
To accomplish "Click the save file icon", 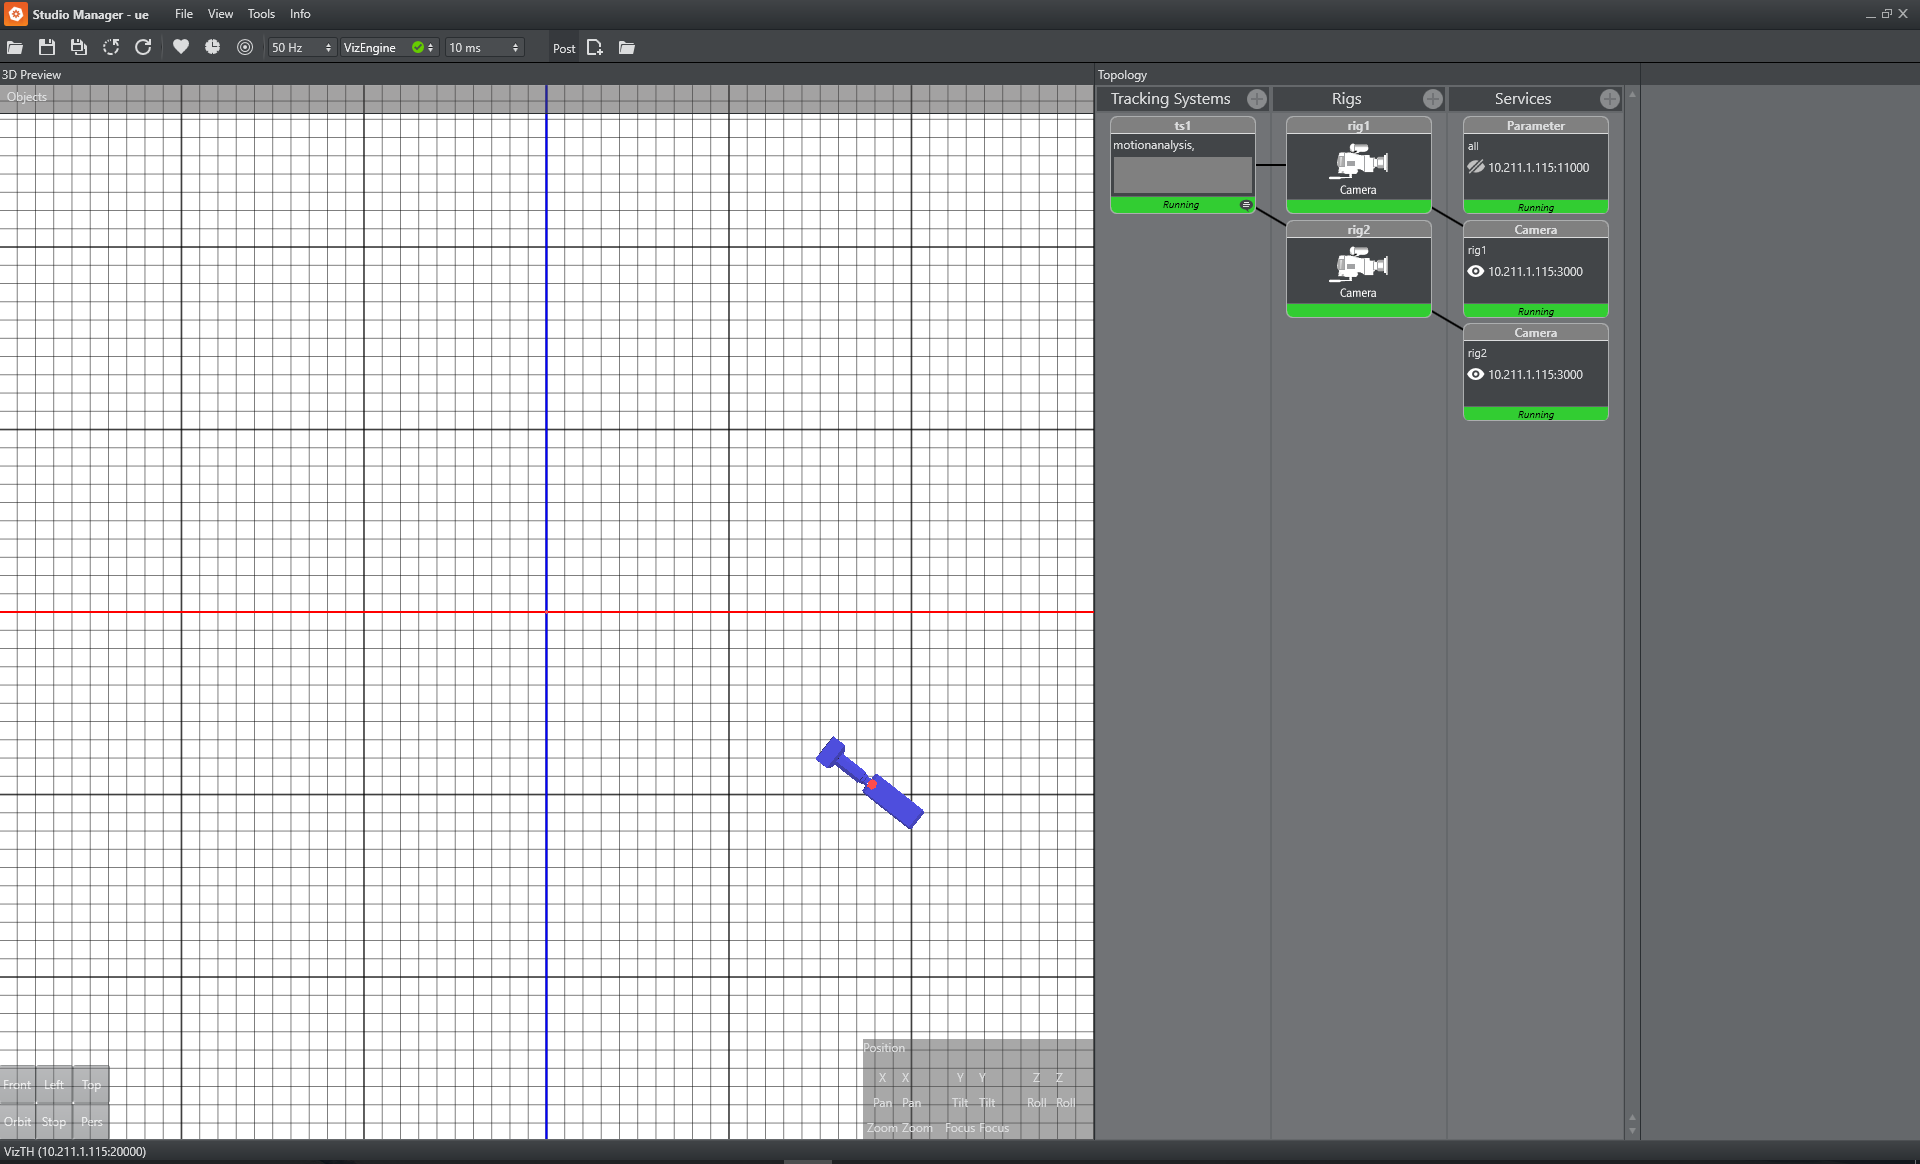I will [x=46, y=47].
